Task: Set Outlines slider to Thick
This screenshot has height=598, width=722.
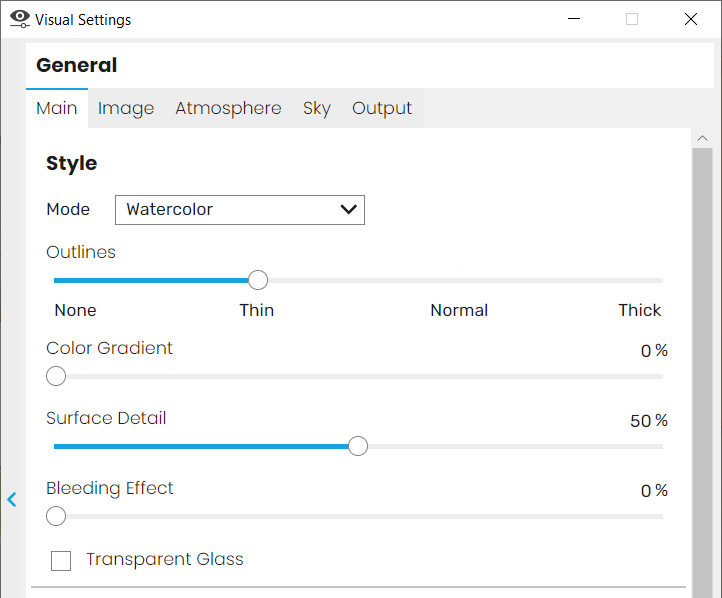Action: (x=661, y=280)
